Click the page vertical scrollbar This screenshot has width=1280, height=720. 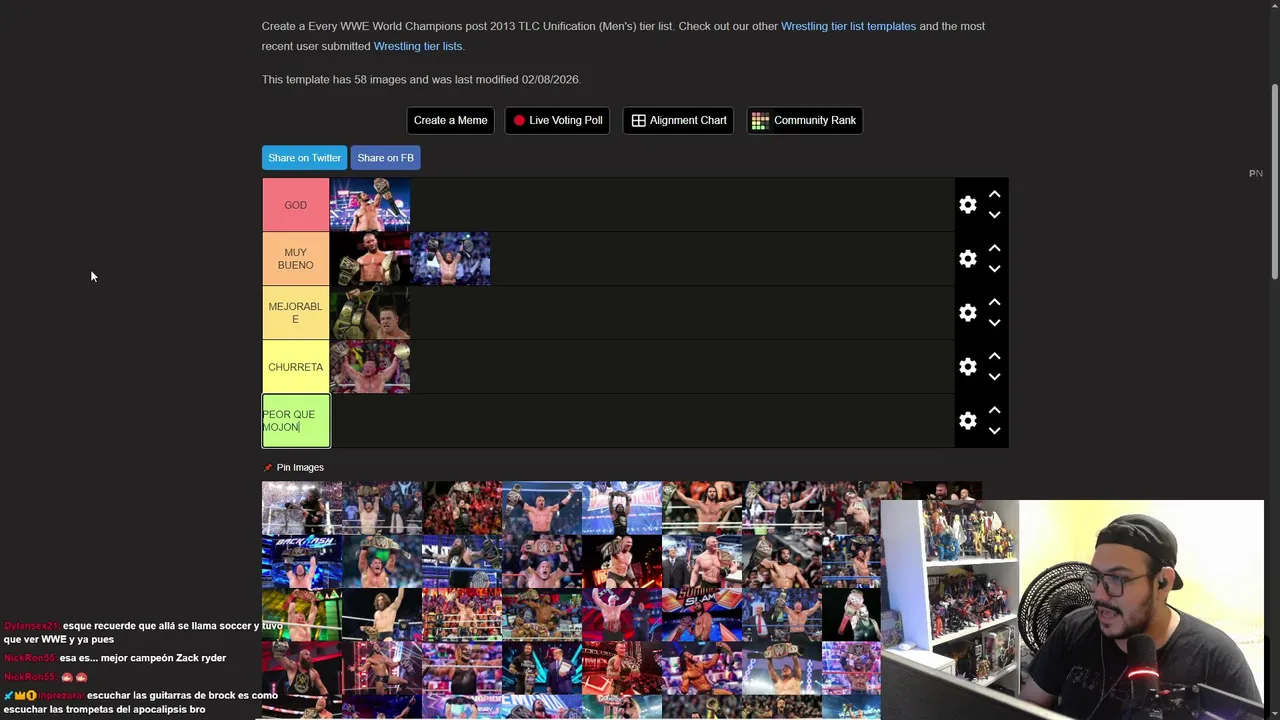tap(1274, 180)
